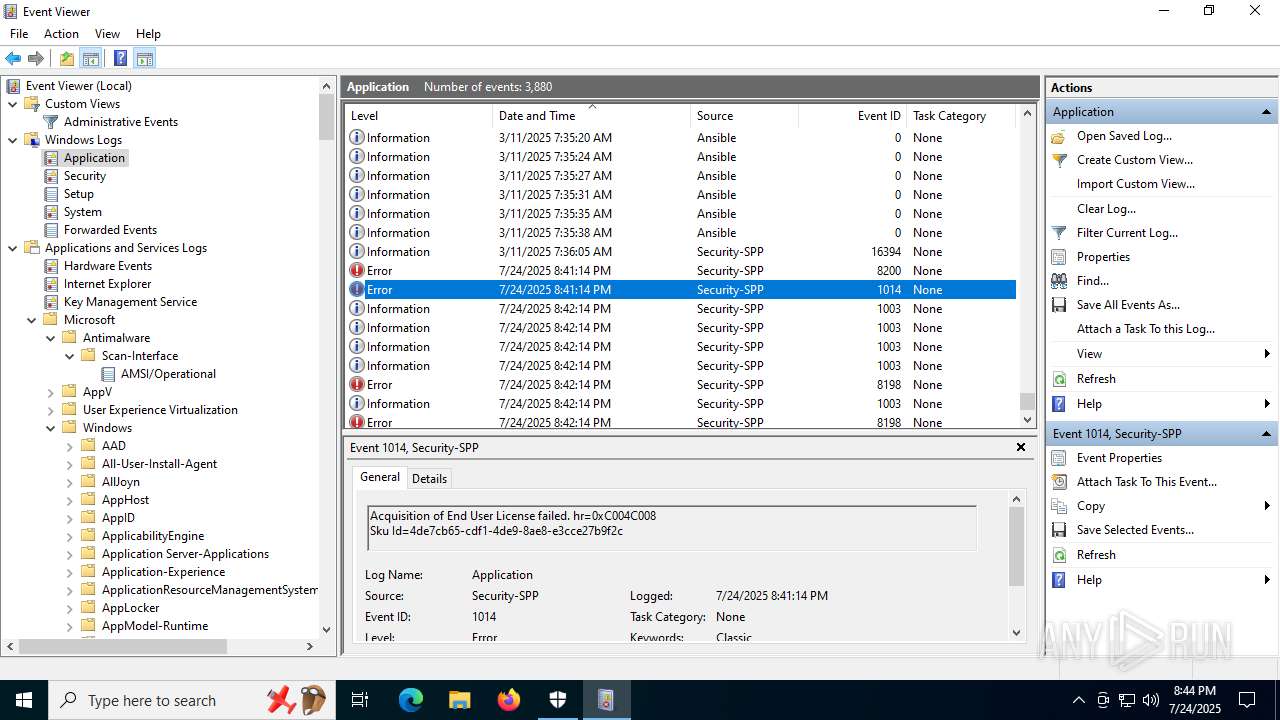The width and height of the screenshot is (1280, 720).
Task: Click the Save Selected Events disk icon
Action: [x=1060, y=530]
